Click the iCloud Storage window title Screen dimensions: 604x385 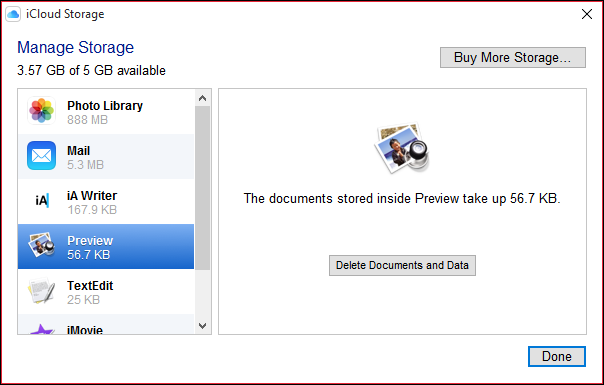(x=65, y=14)
